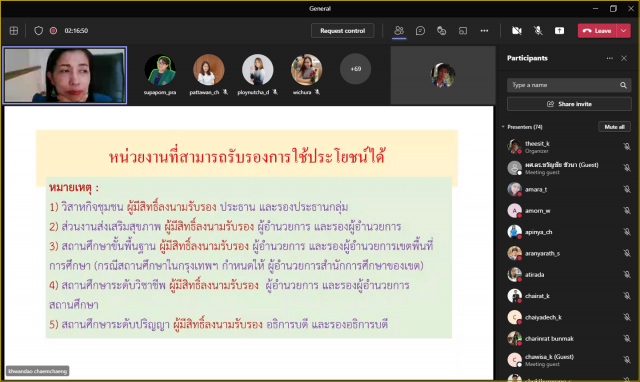
Task: Open Participants panel more options ellipsis
Action: tap(609, 58)
